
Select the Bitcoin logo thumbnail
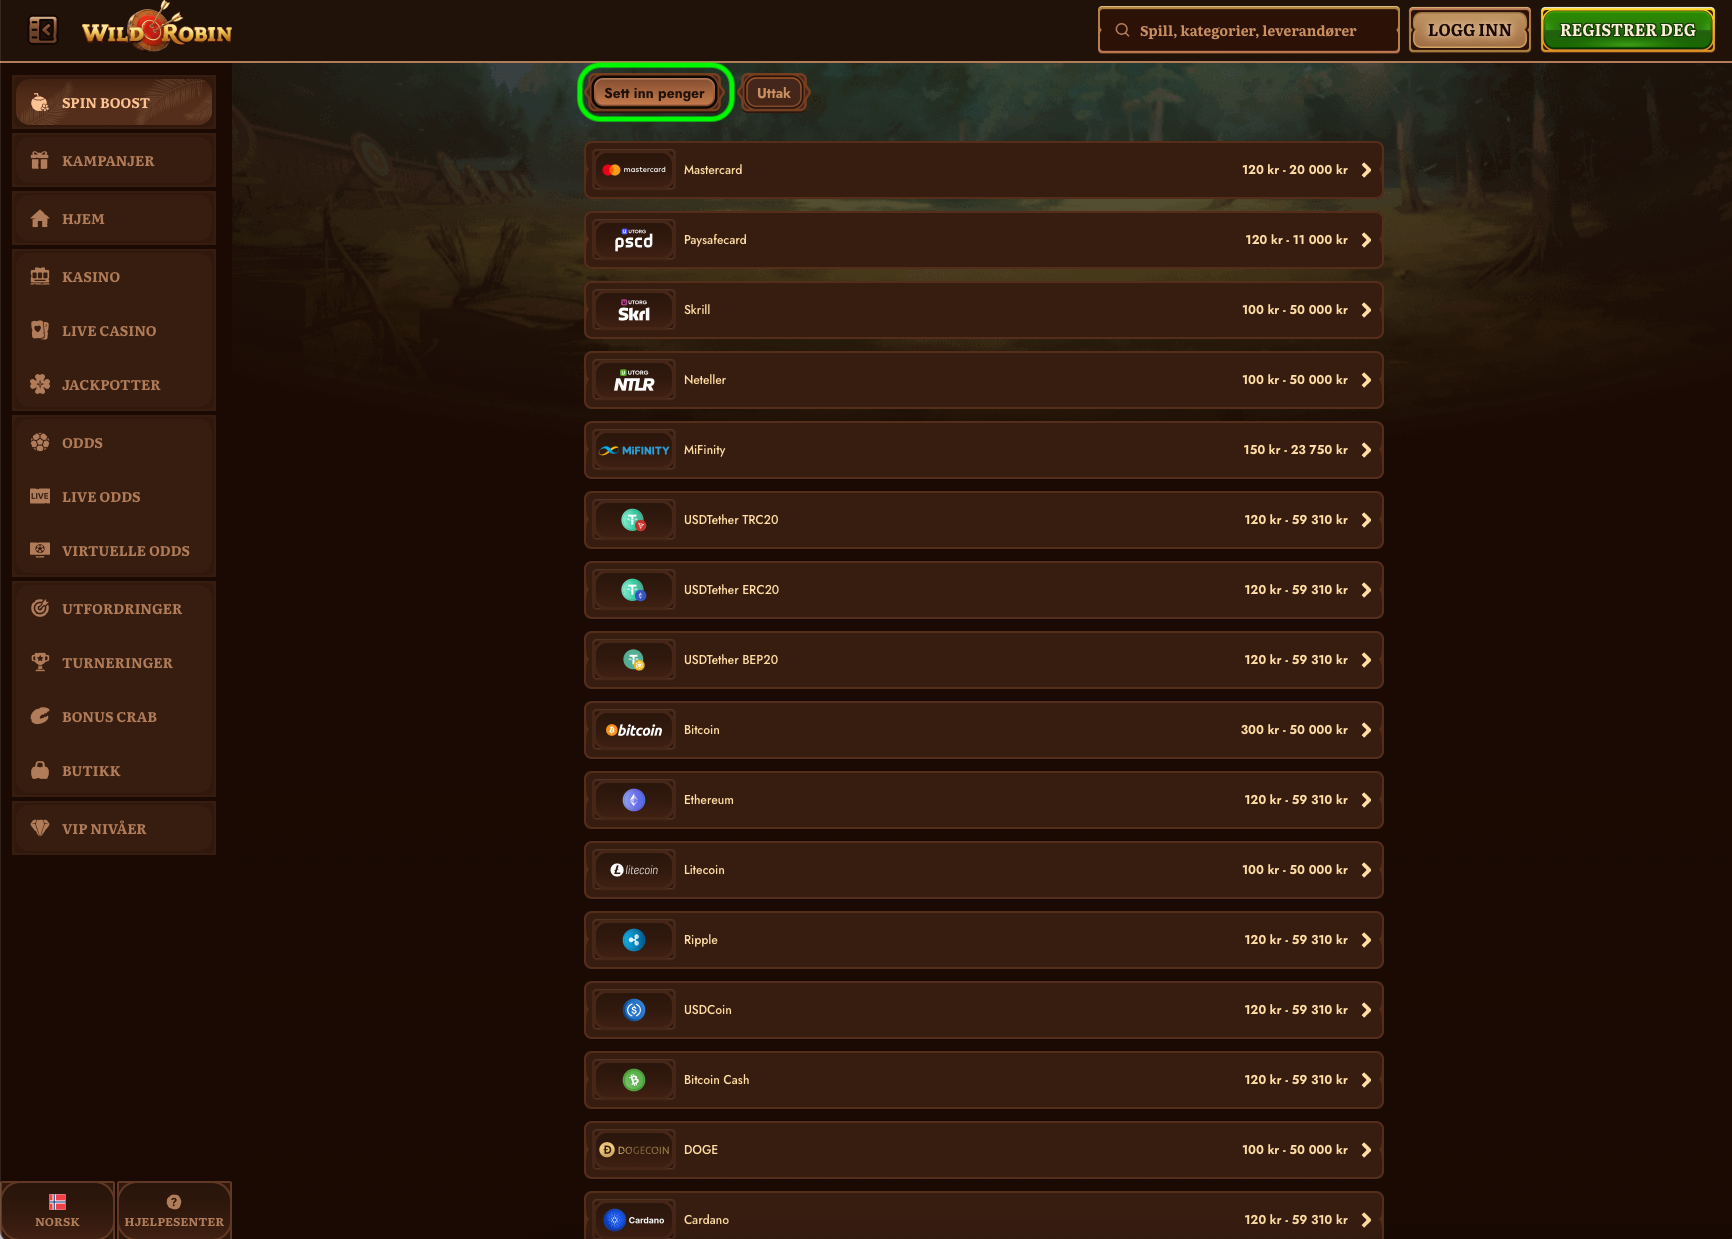pos(634,730)
